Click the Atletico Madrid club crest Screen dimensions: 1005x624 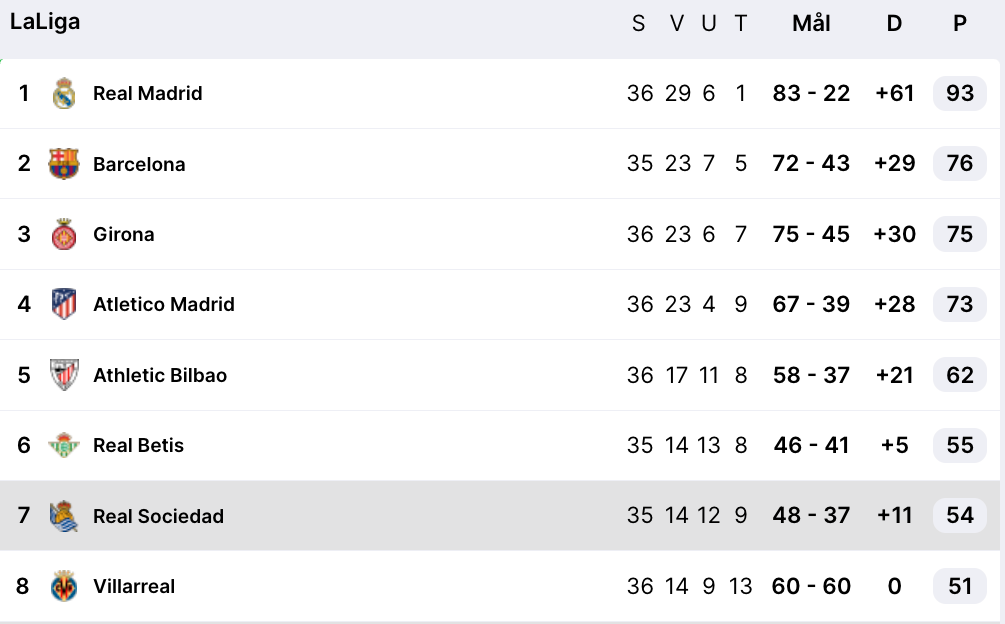(65, 304)
